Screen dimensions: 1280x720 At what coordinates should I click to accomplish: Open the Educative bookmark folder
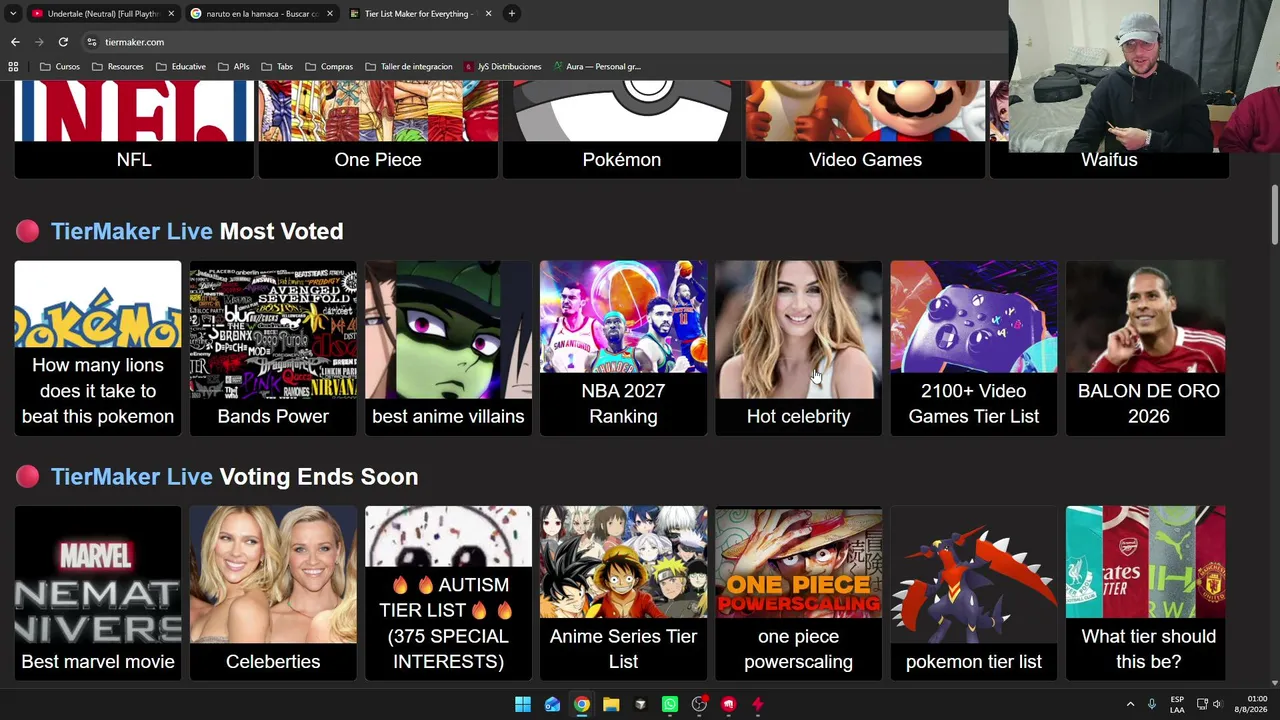[180, 67]
